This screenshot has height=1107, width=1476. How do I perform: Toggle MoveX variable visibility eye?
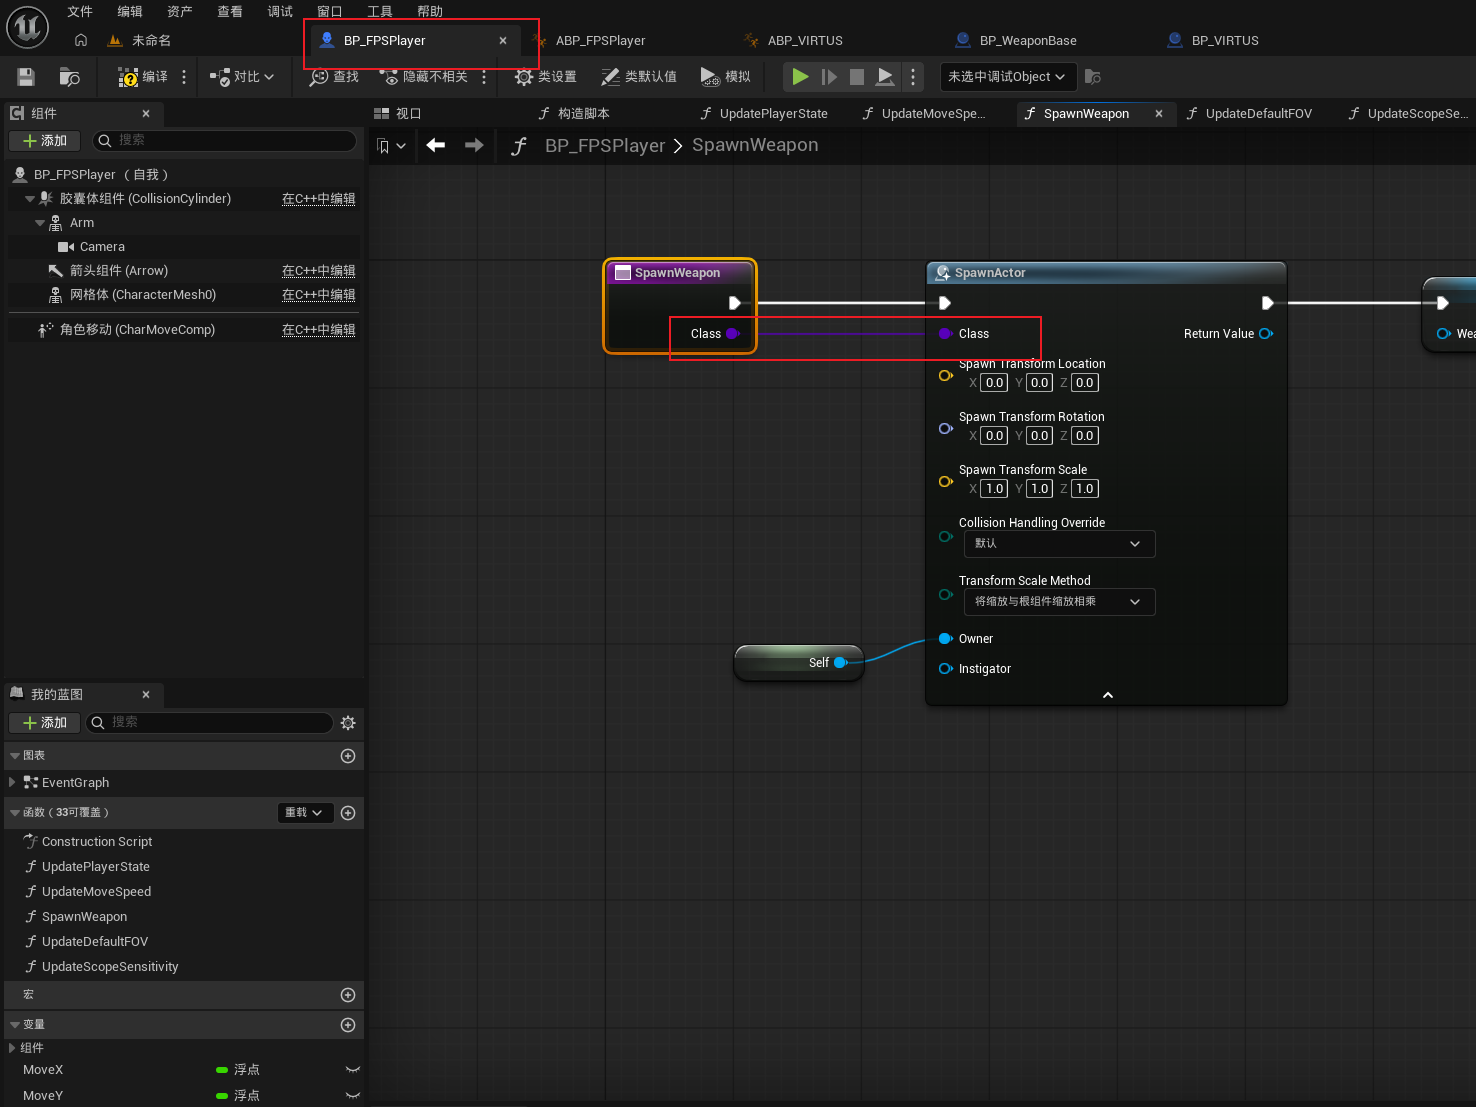pyautogui.click(x=352, y=1070)
